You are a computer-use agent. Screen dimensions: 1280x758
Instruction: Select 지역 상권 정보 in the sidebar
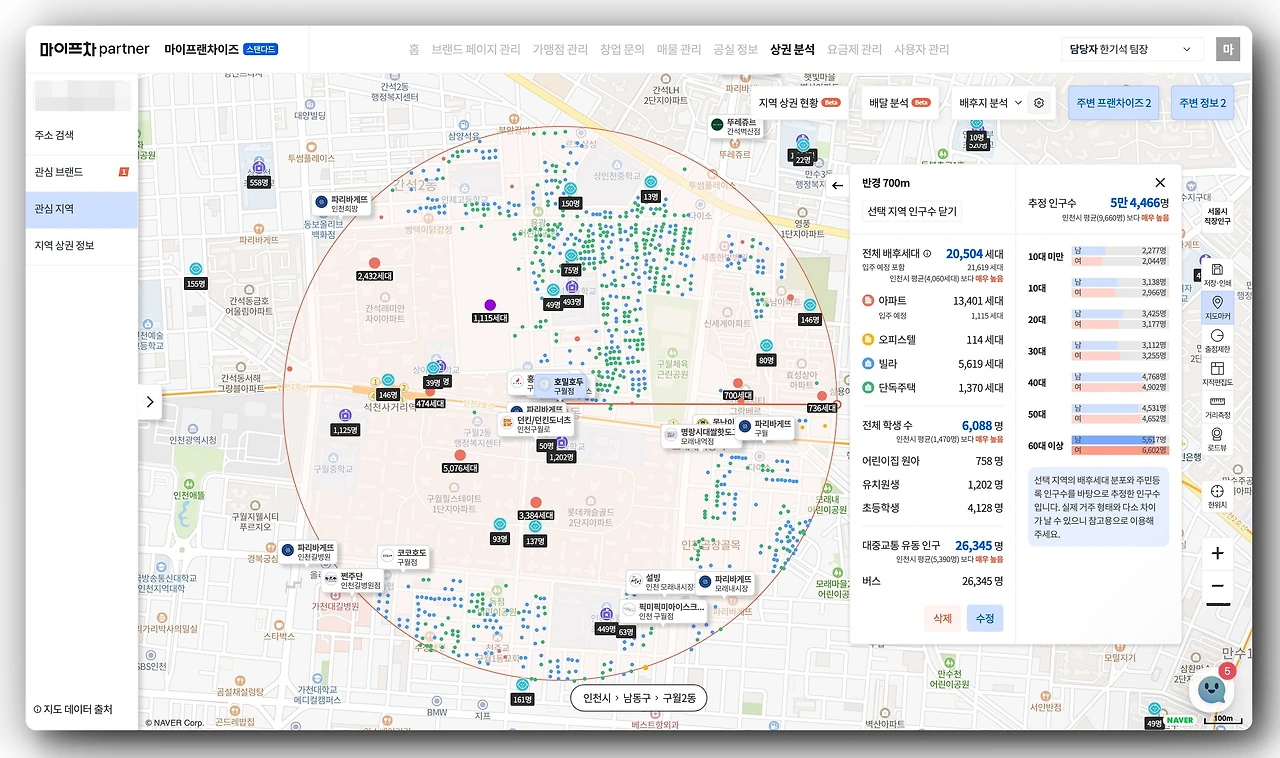tap(82, 246)
